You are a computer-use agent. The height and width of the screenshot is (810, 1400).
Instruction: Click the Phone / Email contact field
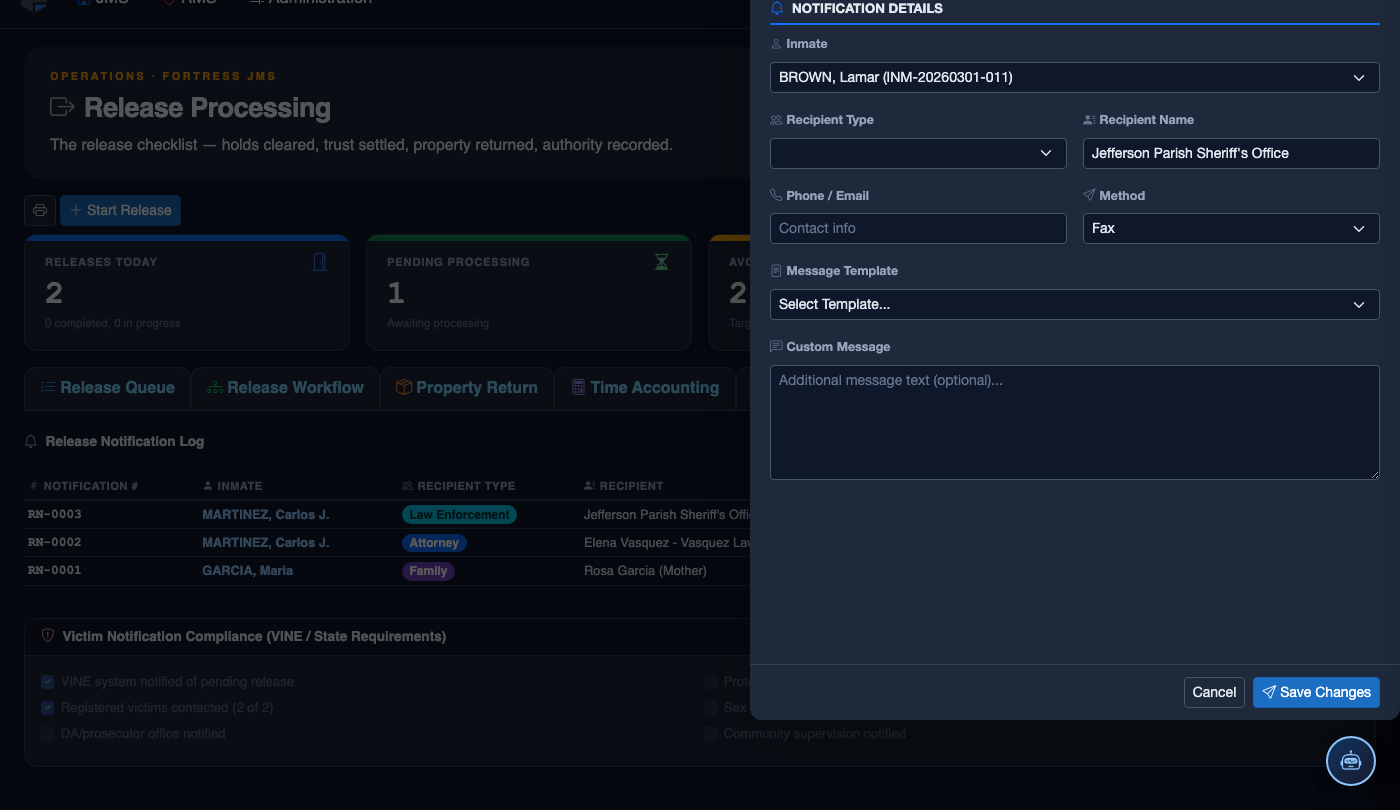pyautogui.click(x=918, y=228)
